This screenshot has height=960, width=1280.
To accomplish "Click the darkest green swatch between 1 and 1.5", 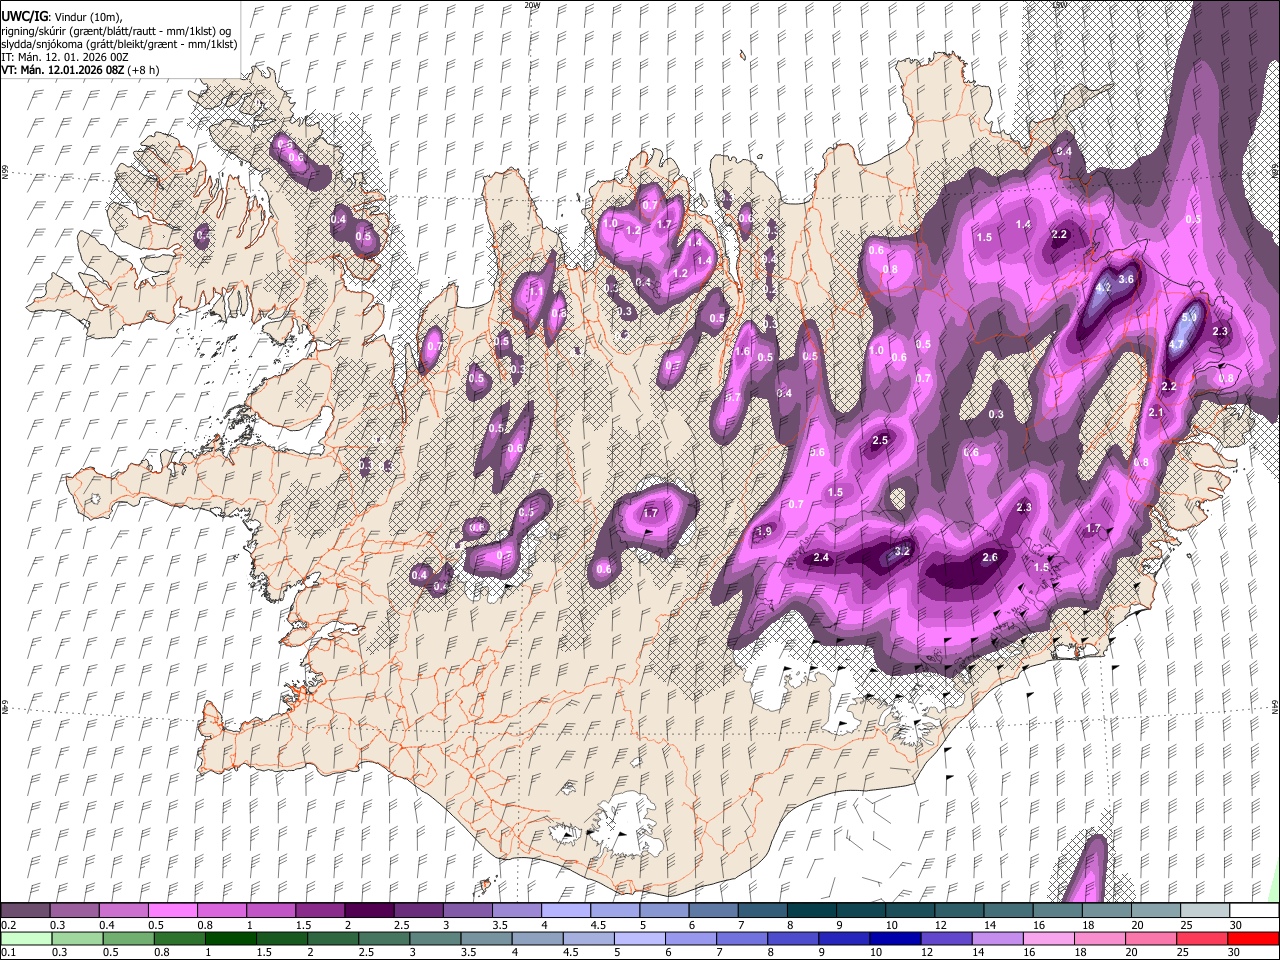I will pyautogui.click(x=230, y=938).
